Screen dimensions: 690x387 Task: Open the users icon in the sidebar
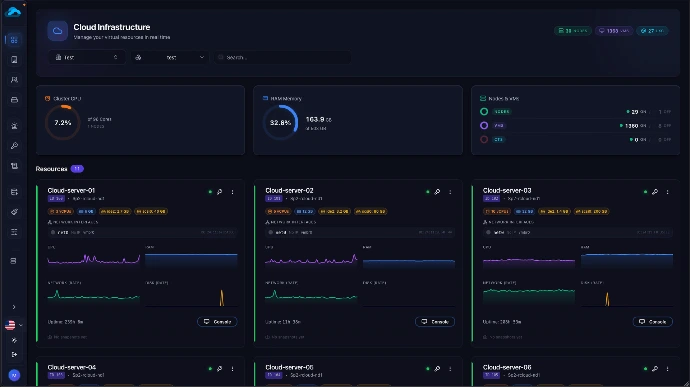point(14,80)
